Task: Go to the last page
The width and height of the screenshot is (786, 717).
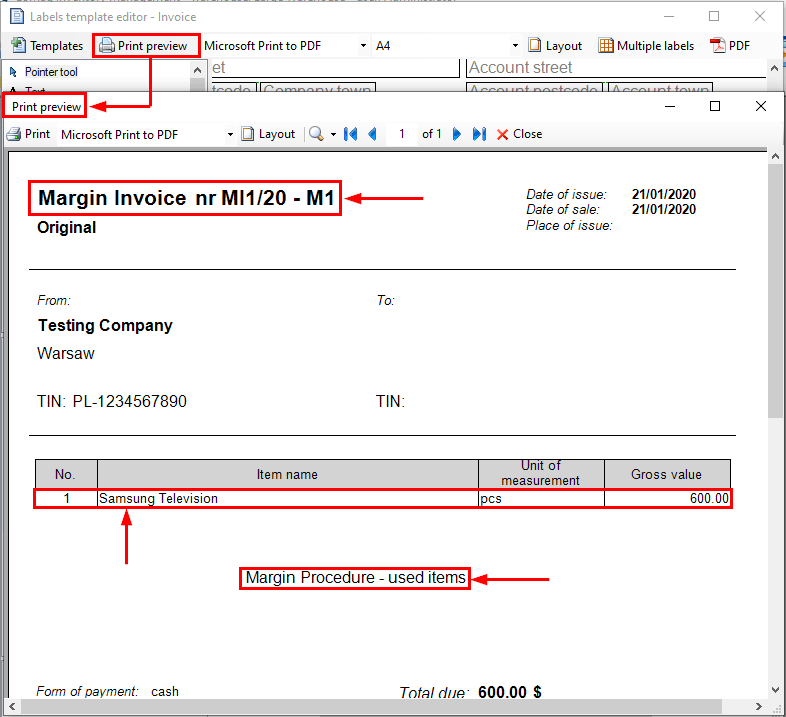Action: (x=479, y=134)
